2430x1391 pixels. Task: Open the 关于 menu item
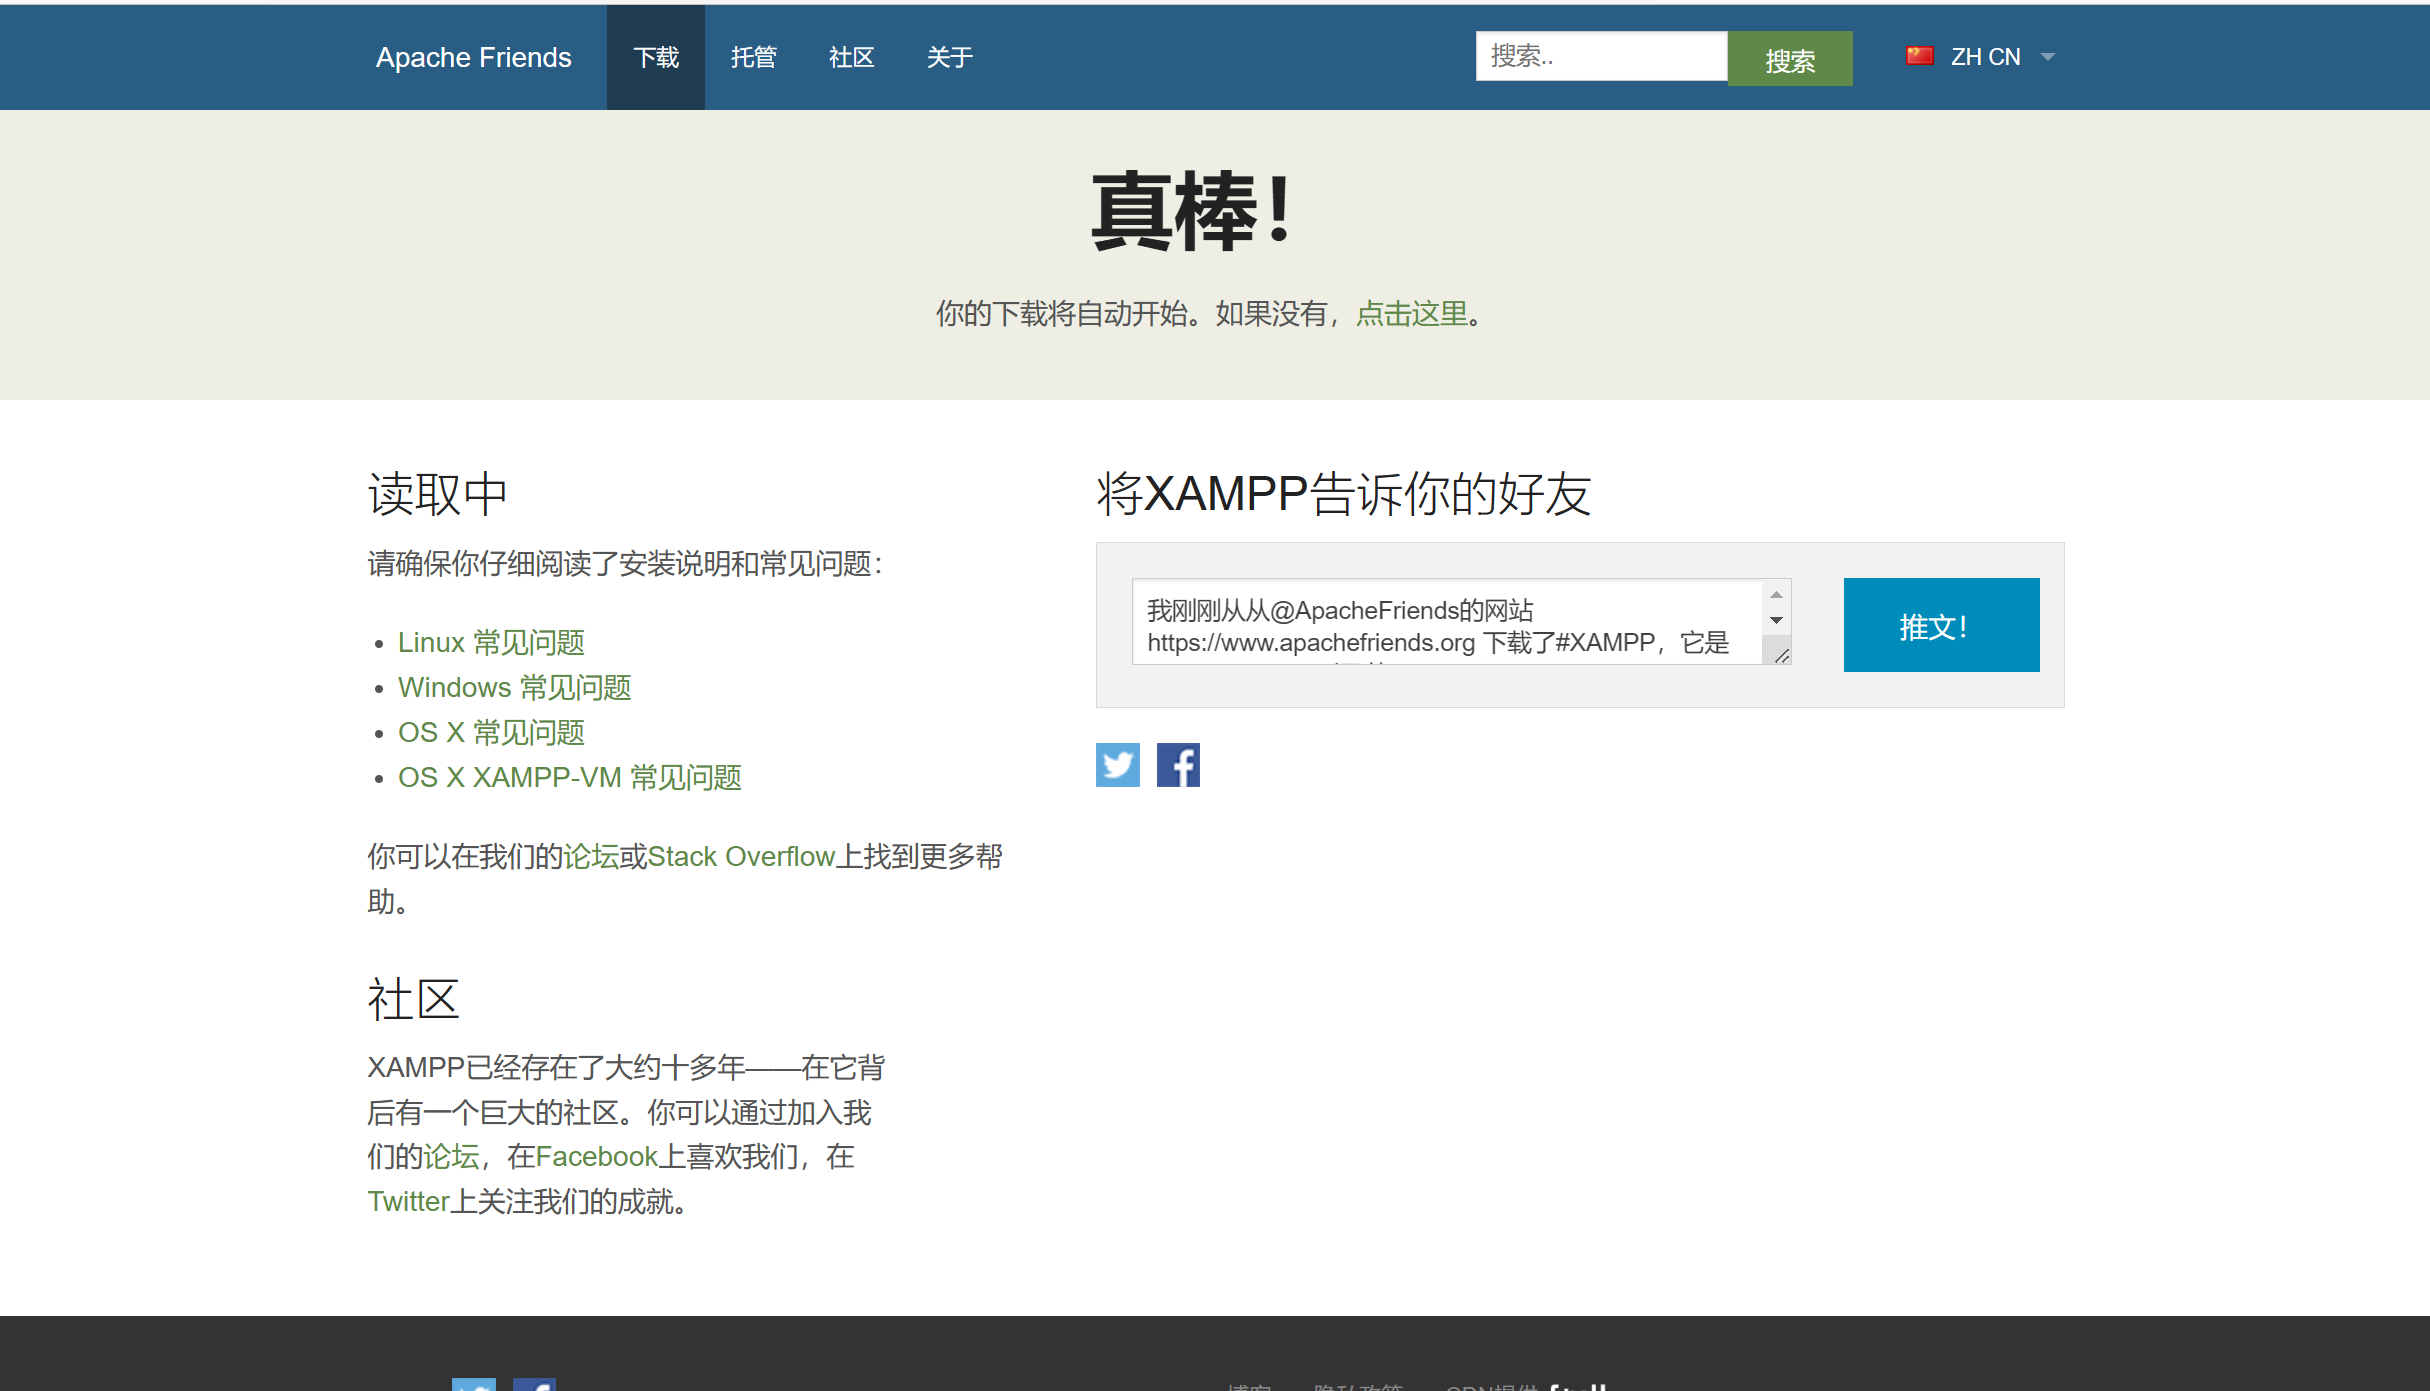click(x=949, y=57)
